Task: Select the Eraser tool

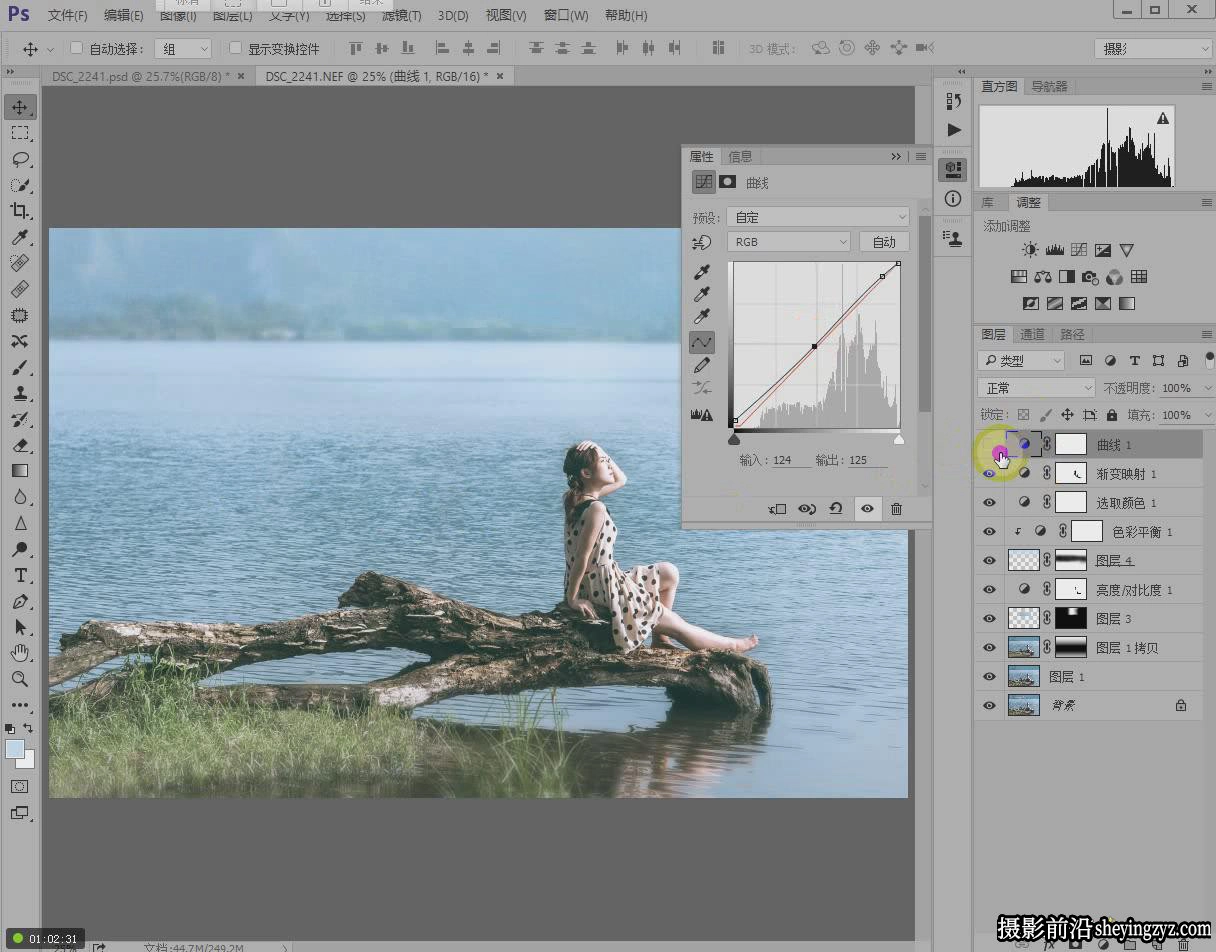Action: pos(20,445)
